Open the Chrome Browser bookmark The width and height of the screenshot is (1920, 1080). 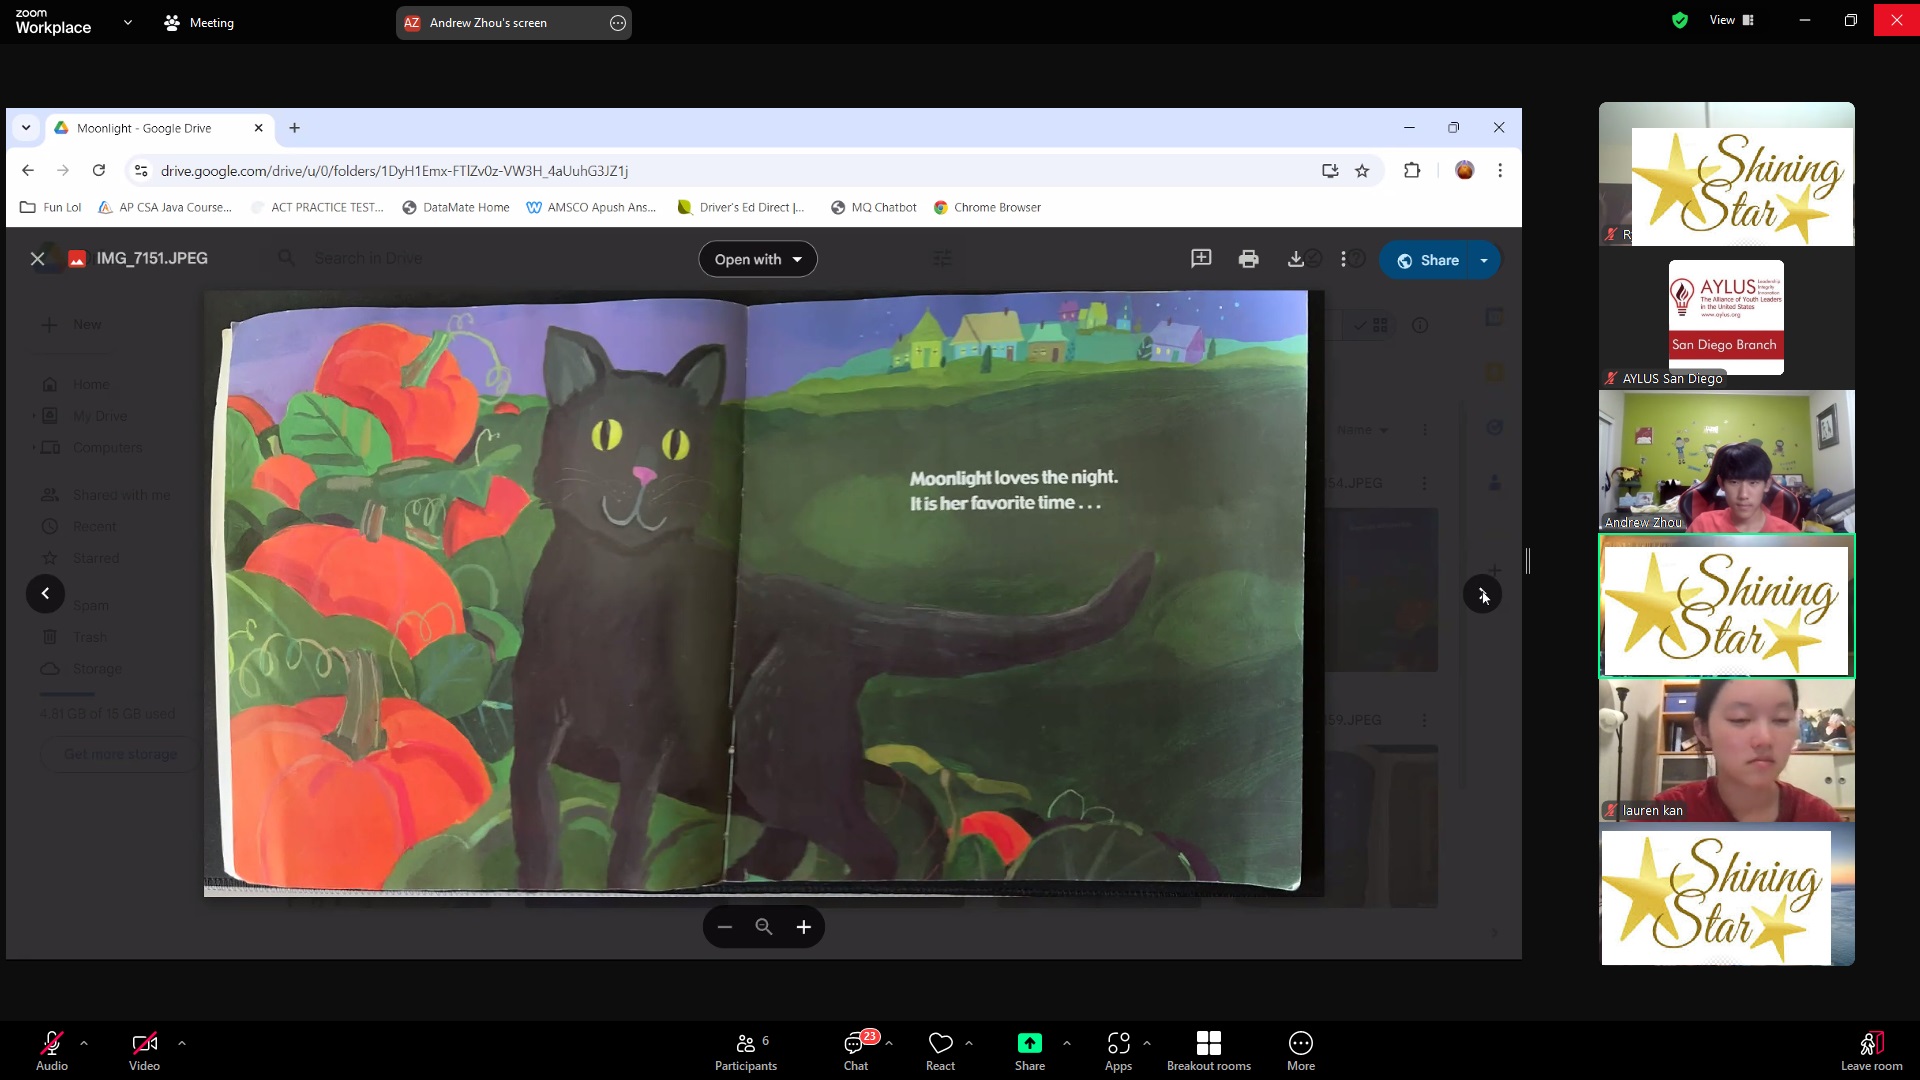(x=987, y=207)
